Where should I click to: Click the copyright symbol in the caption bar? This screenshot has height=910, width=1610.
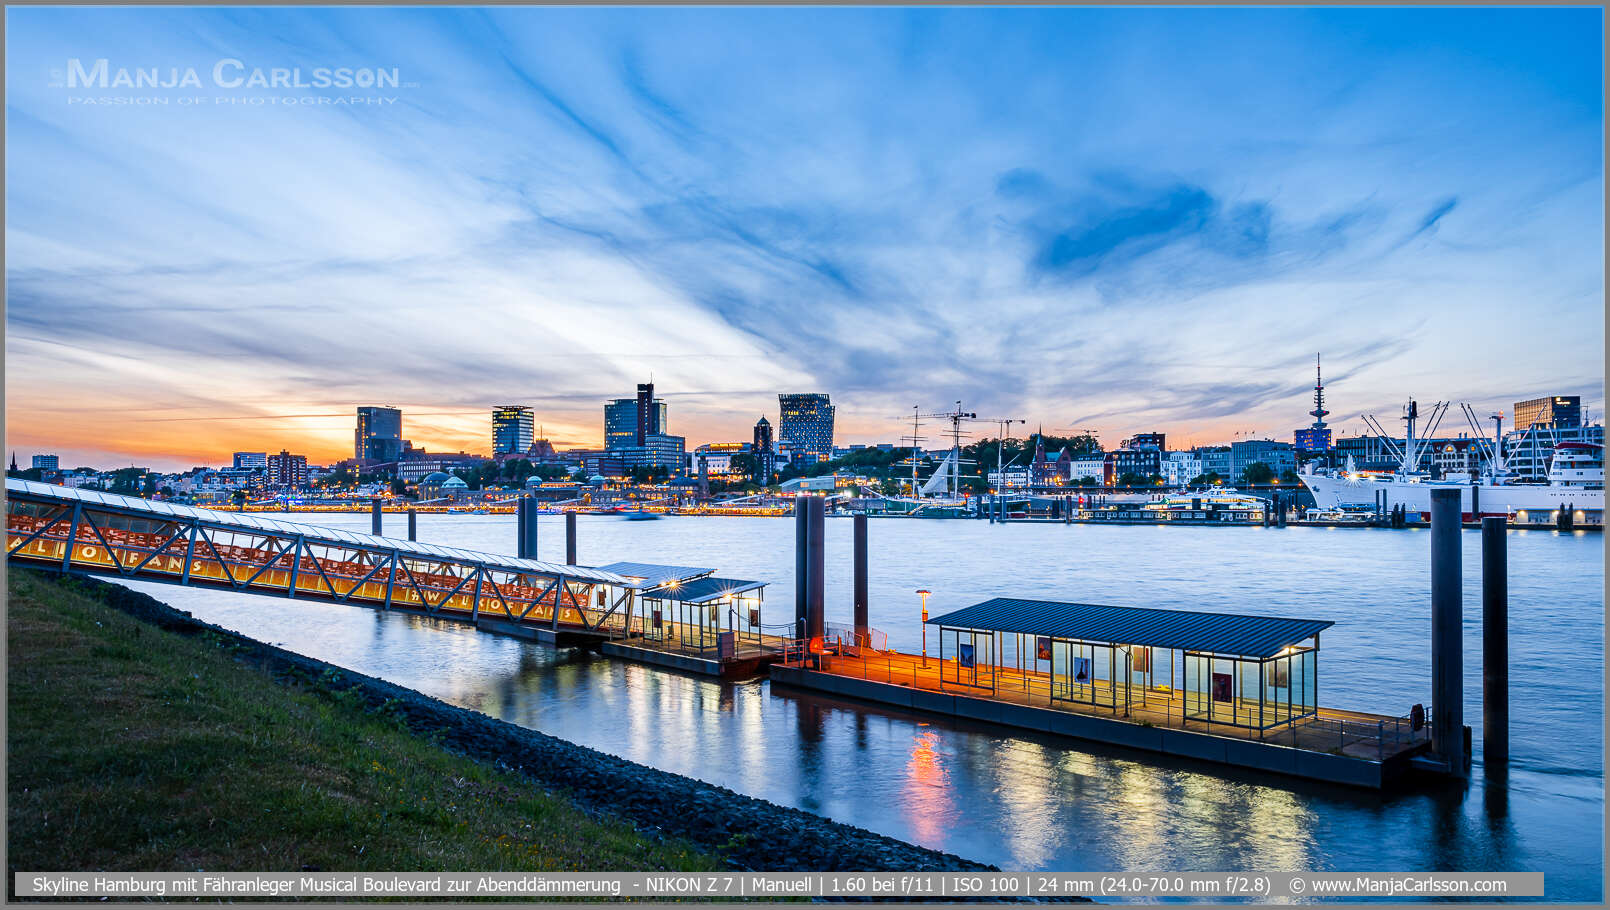[x=1297, y=885]
